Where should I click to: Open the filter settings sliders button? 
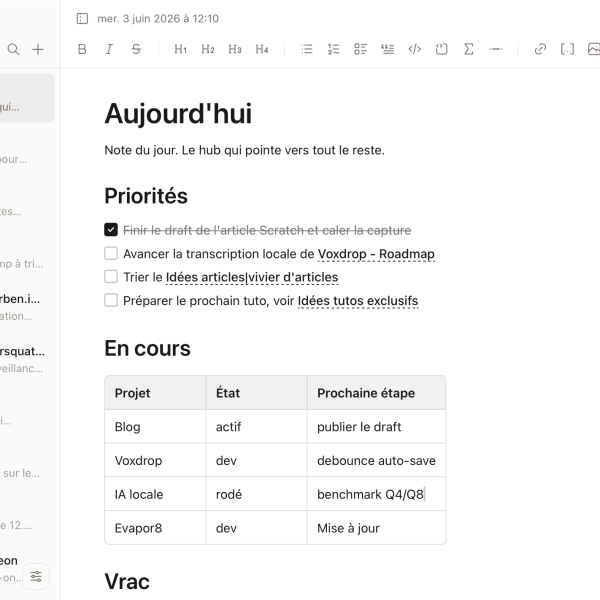click(x=36, y=576)
